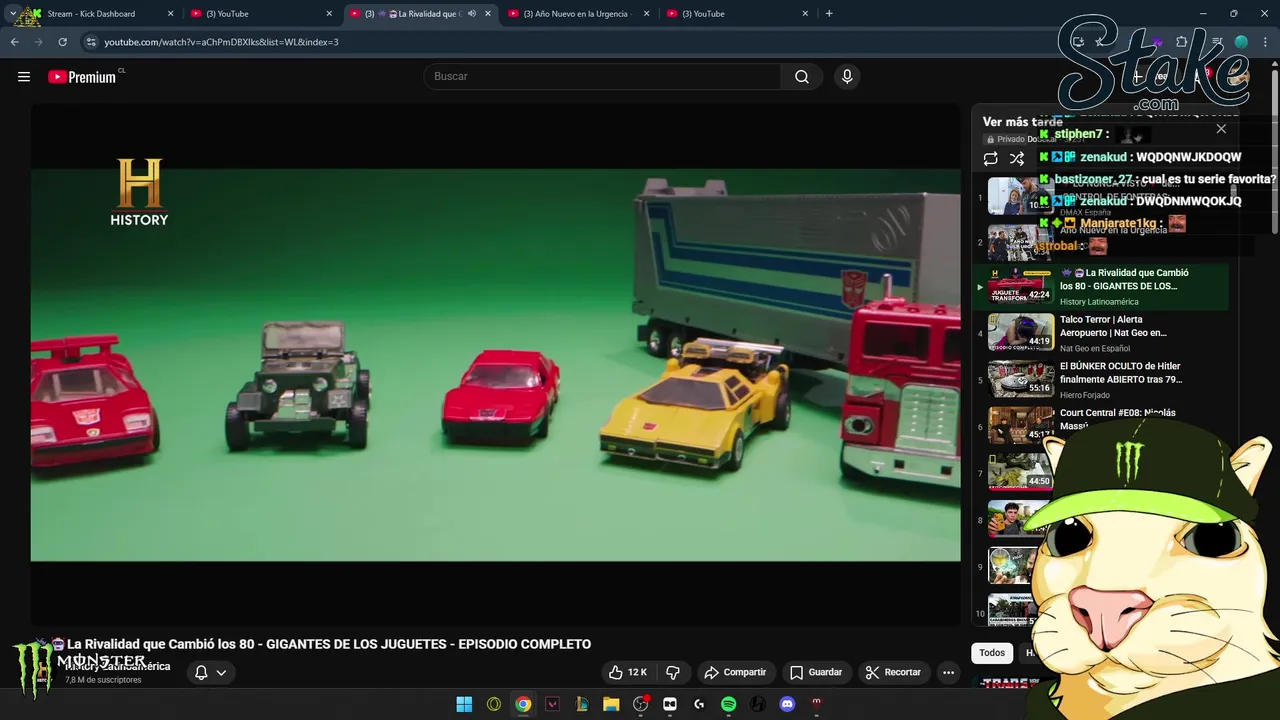Open Opera GX from the taskbar
Viewport: 1280px width, 720px height.
pos(494,704)
